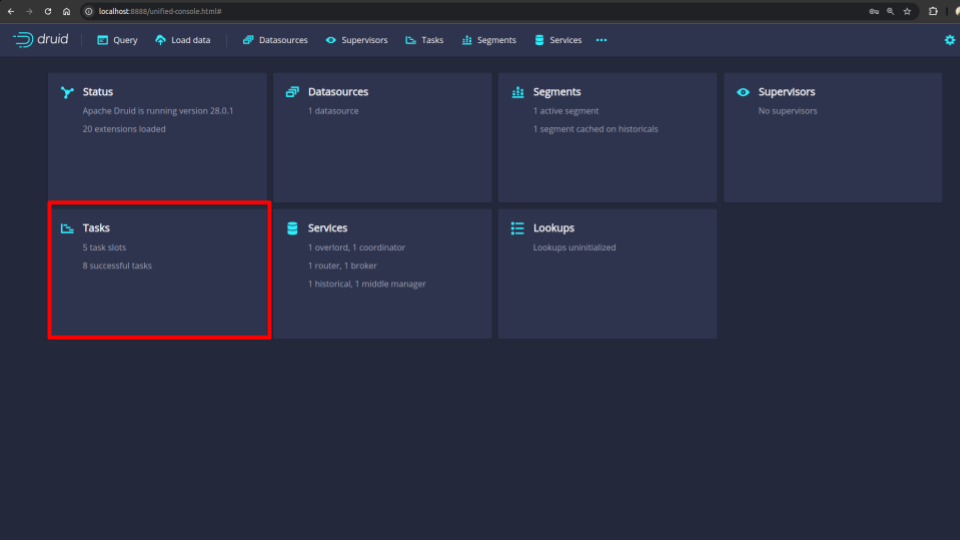Open the Segments card on the home page
Image resolution: width=960 pixels, height=540 pixels.
pyautogui.click(x=607, y=137)
